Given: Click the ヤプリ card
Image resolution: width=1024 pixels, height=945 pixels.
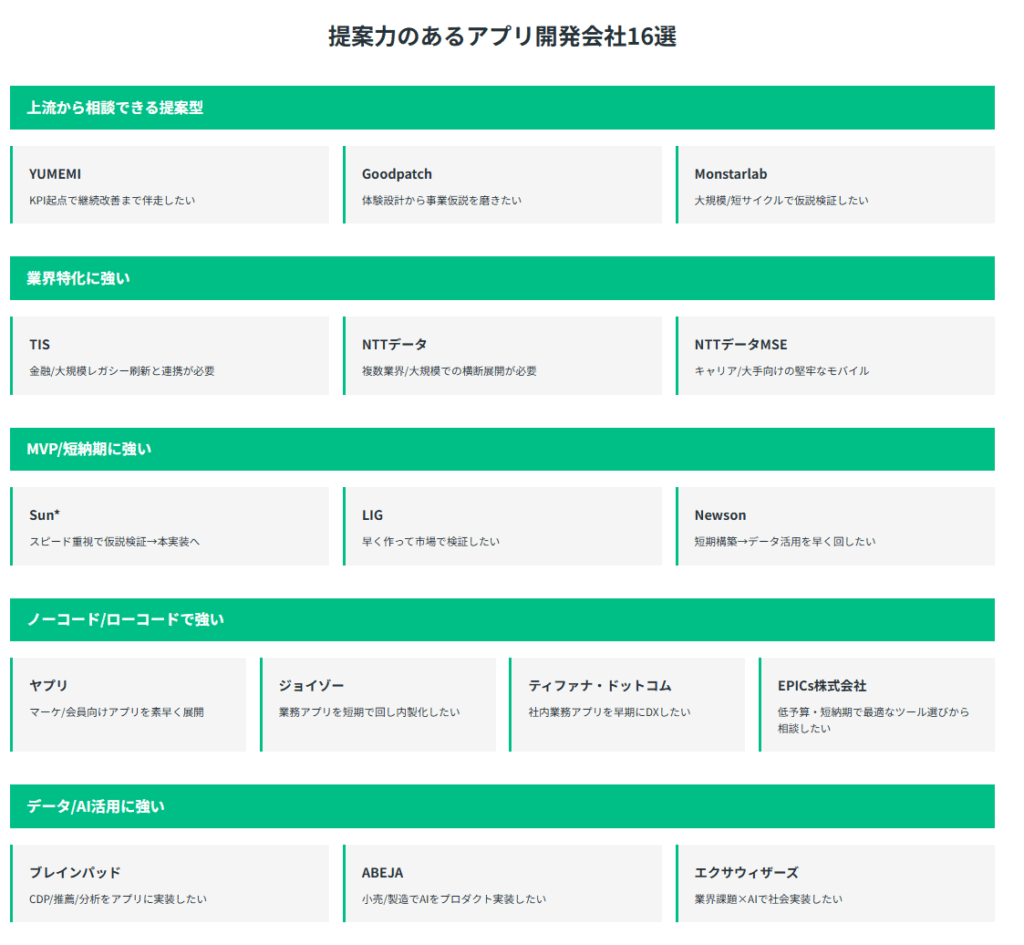Looking at the screenshot, I should 128,704.
